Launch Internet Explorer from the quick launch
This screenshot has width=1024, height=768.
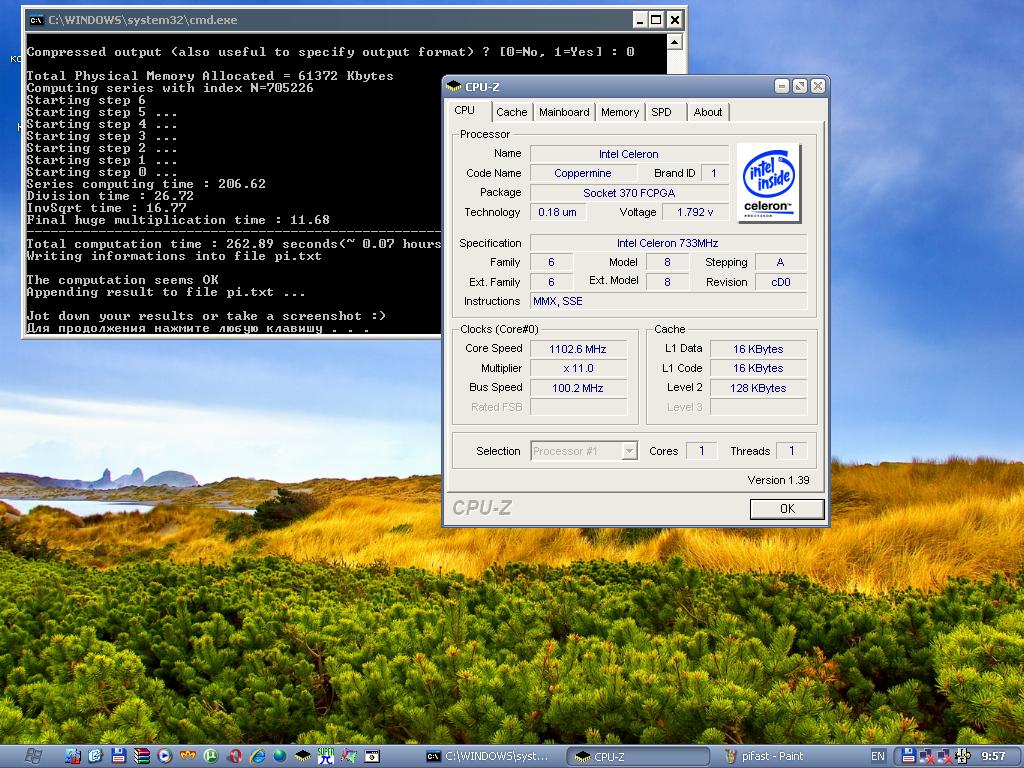tap(257, 756)
